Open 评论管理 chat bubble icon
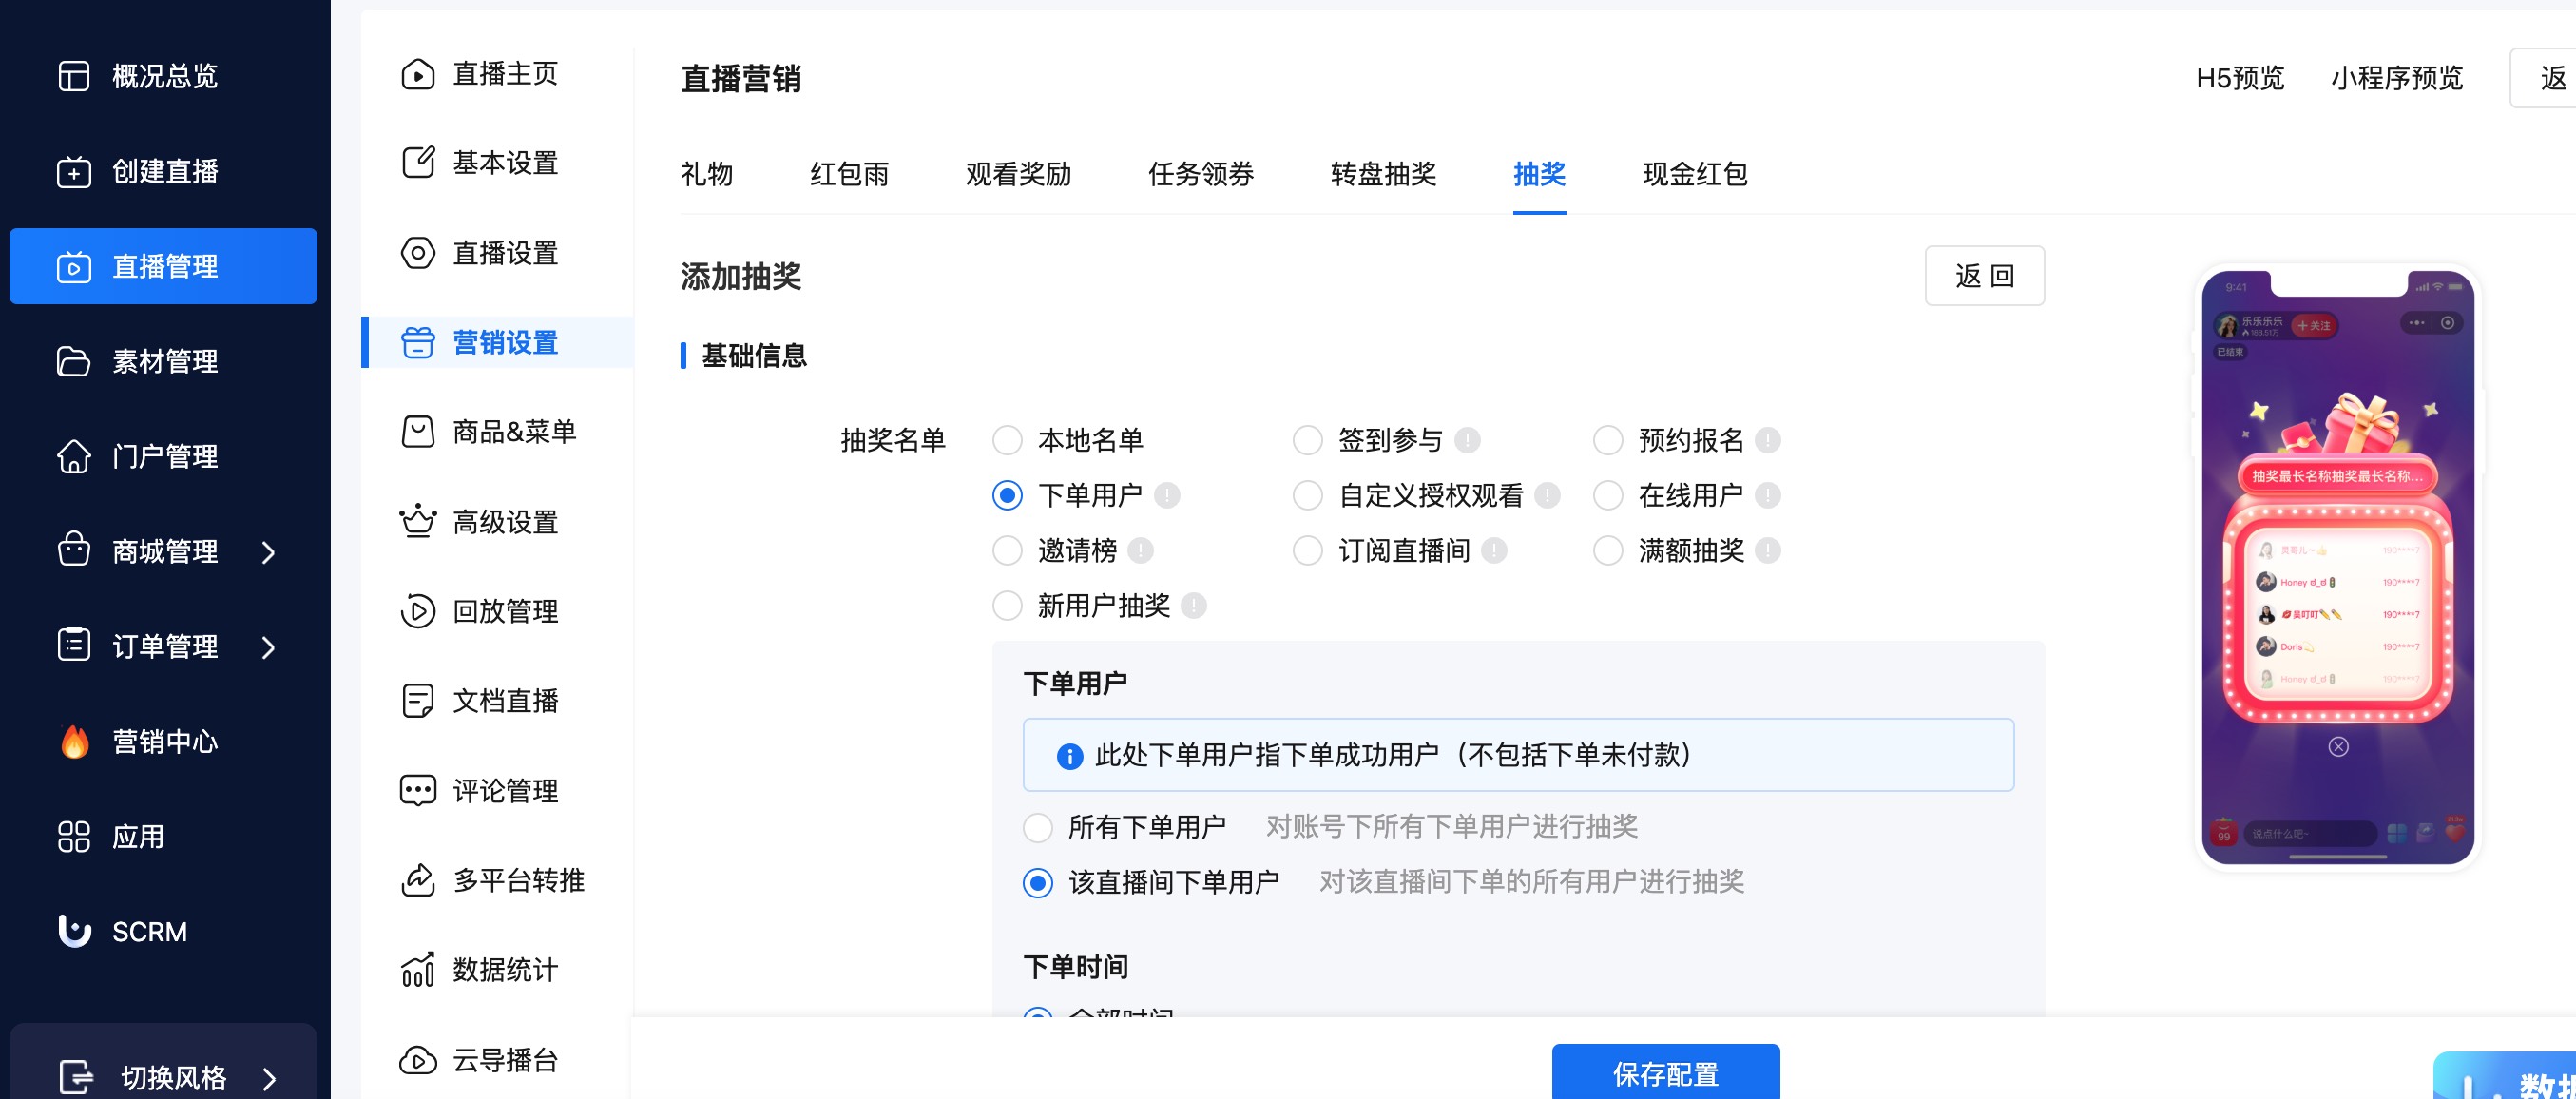 tap(417, 791)
